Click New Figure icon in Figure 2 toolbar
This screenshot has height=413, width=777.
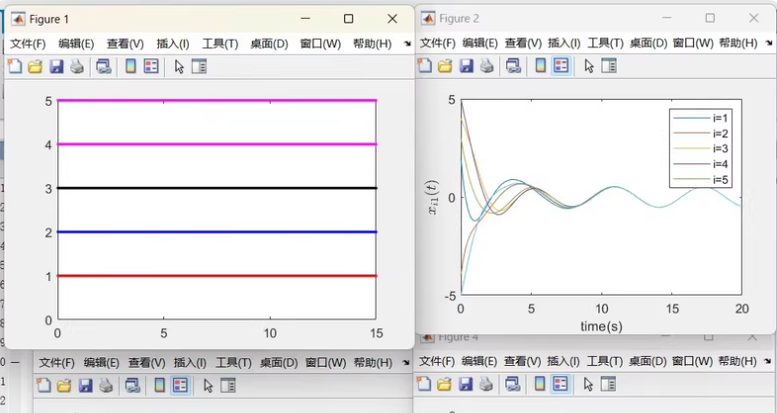tap(425, 65)
